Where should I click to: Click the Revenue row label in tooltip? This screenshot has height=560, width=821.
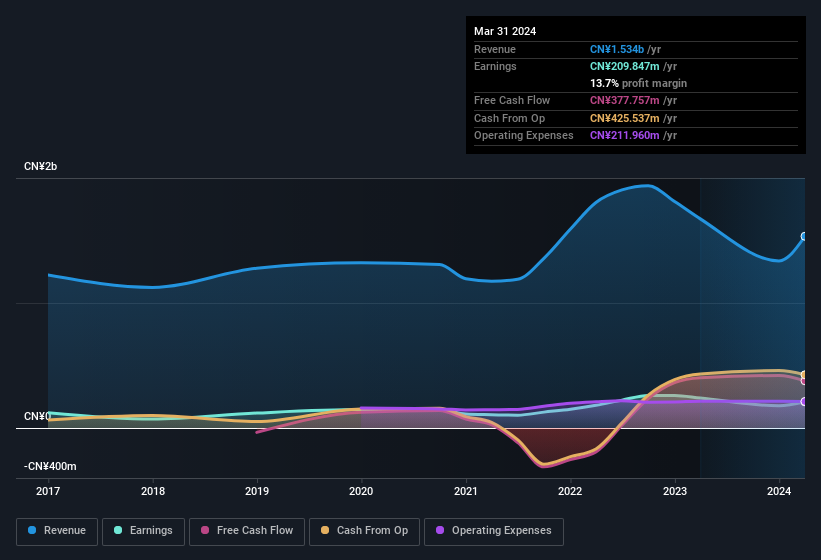(x=495, y=49)
